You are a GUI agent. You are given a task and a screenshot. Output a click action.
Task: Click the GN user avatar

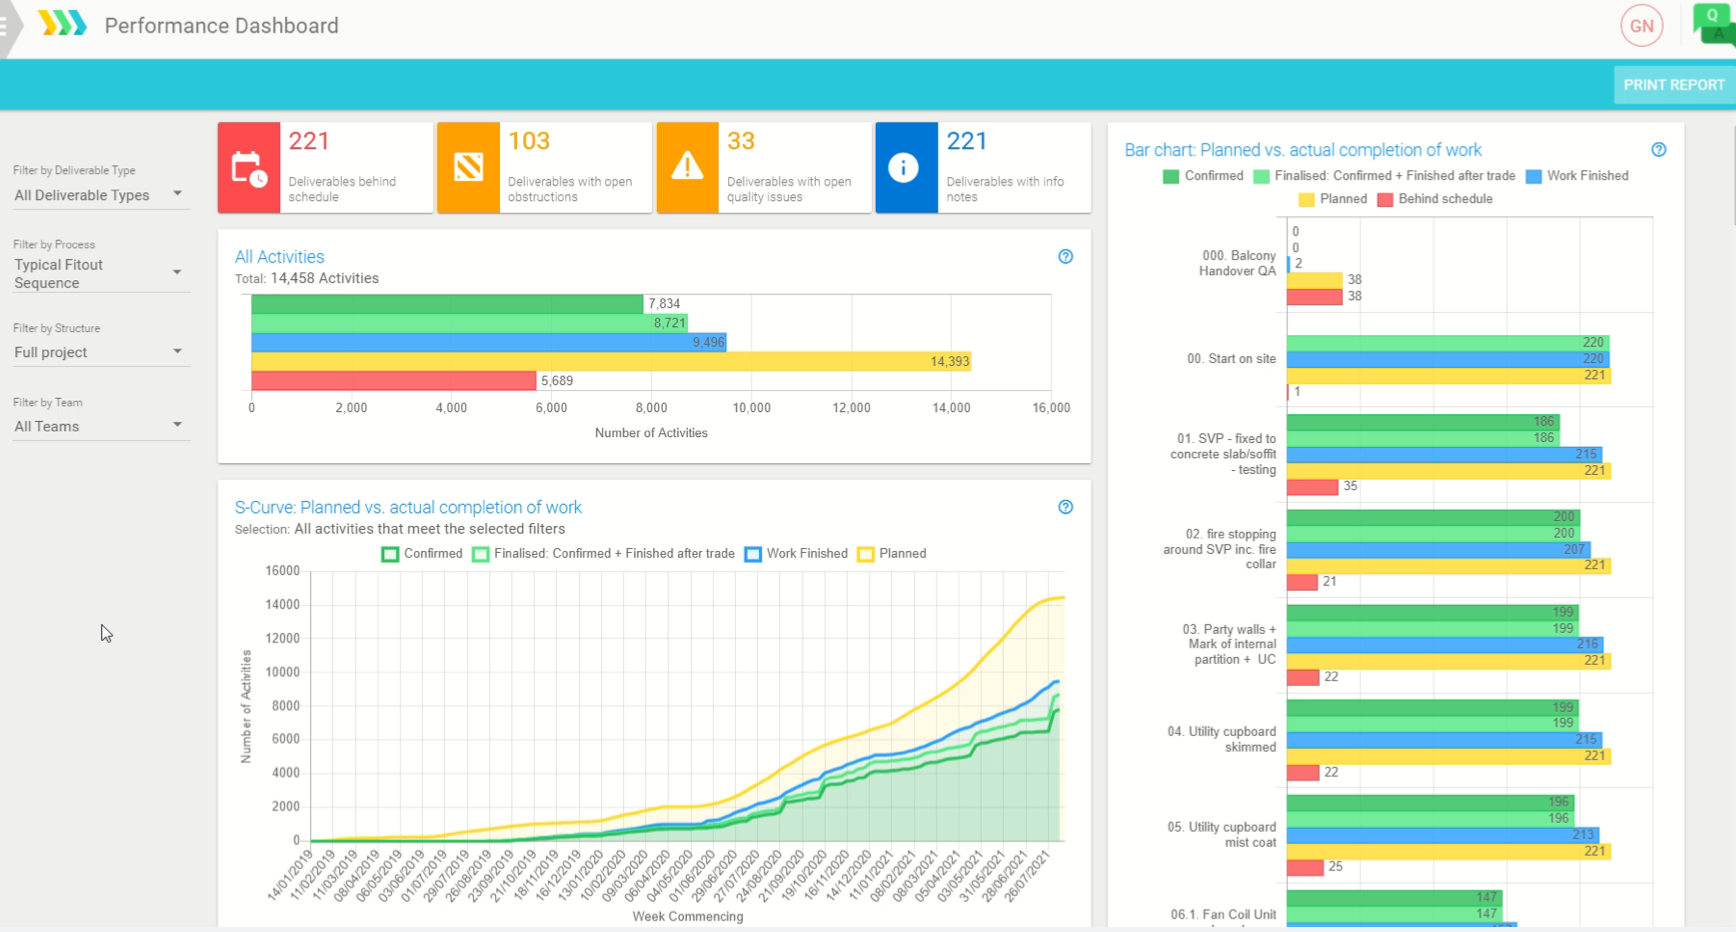coord(1641,26)
